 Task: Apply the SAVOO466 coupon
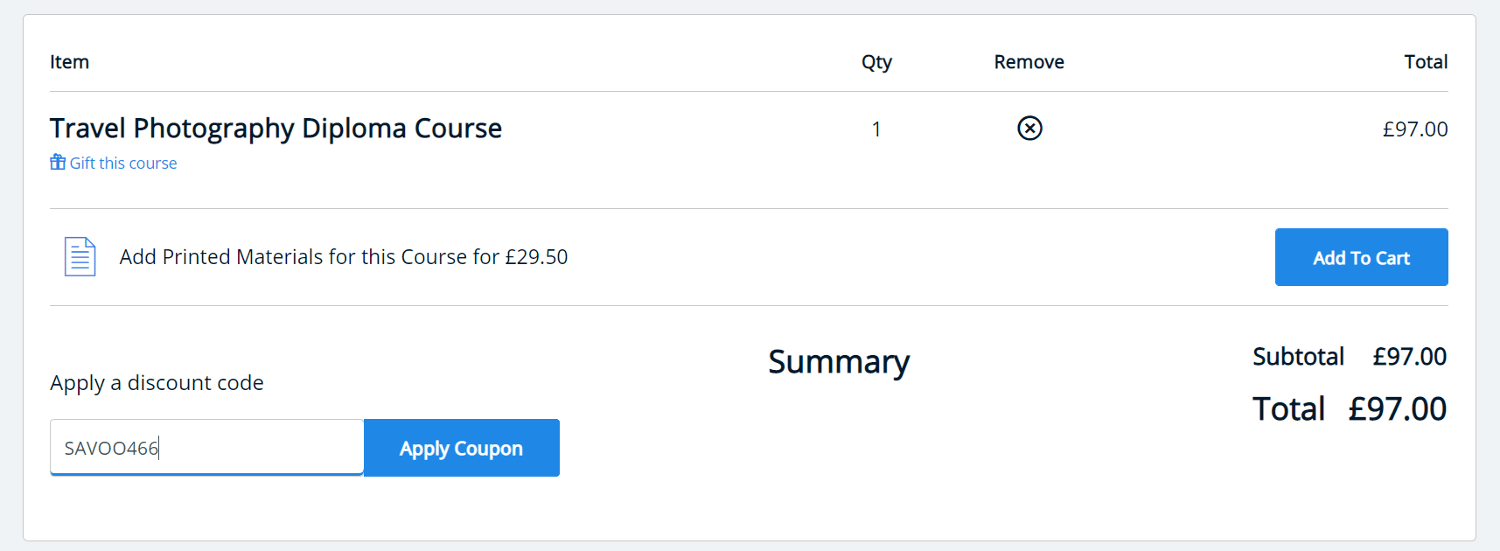coord(461,448)
